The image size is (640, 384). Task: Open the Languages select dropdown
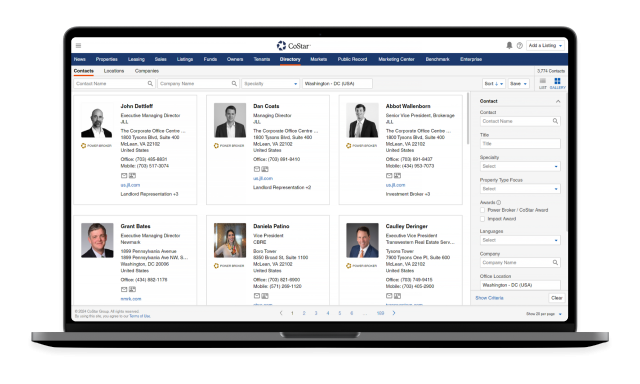(520, 240)
